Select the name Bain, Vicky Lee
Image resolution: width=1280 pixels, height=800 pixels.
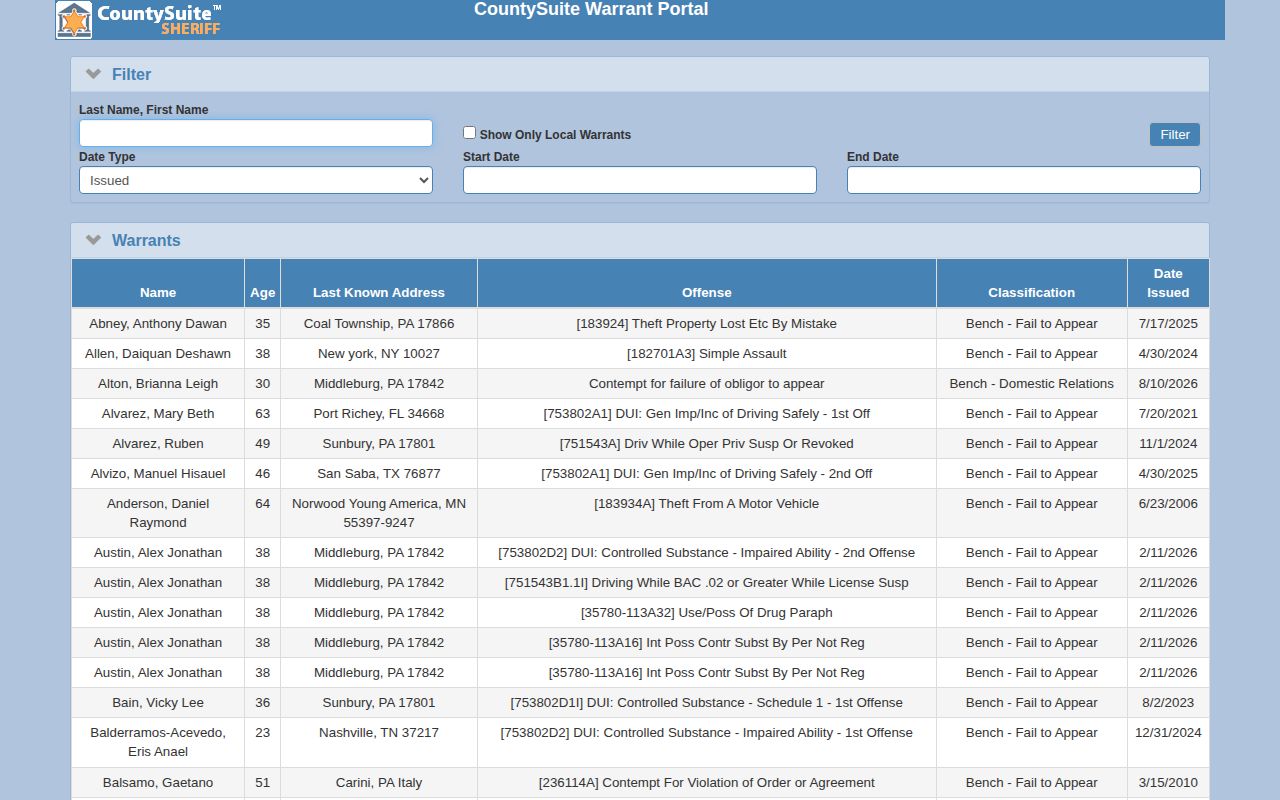(158, 703)
